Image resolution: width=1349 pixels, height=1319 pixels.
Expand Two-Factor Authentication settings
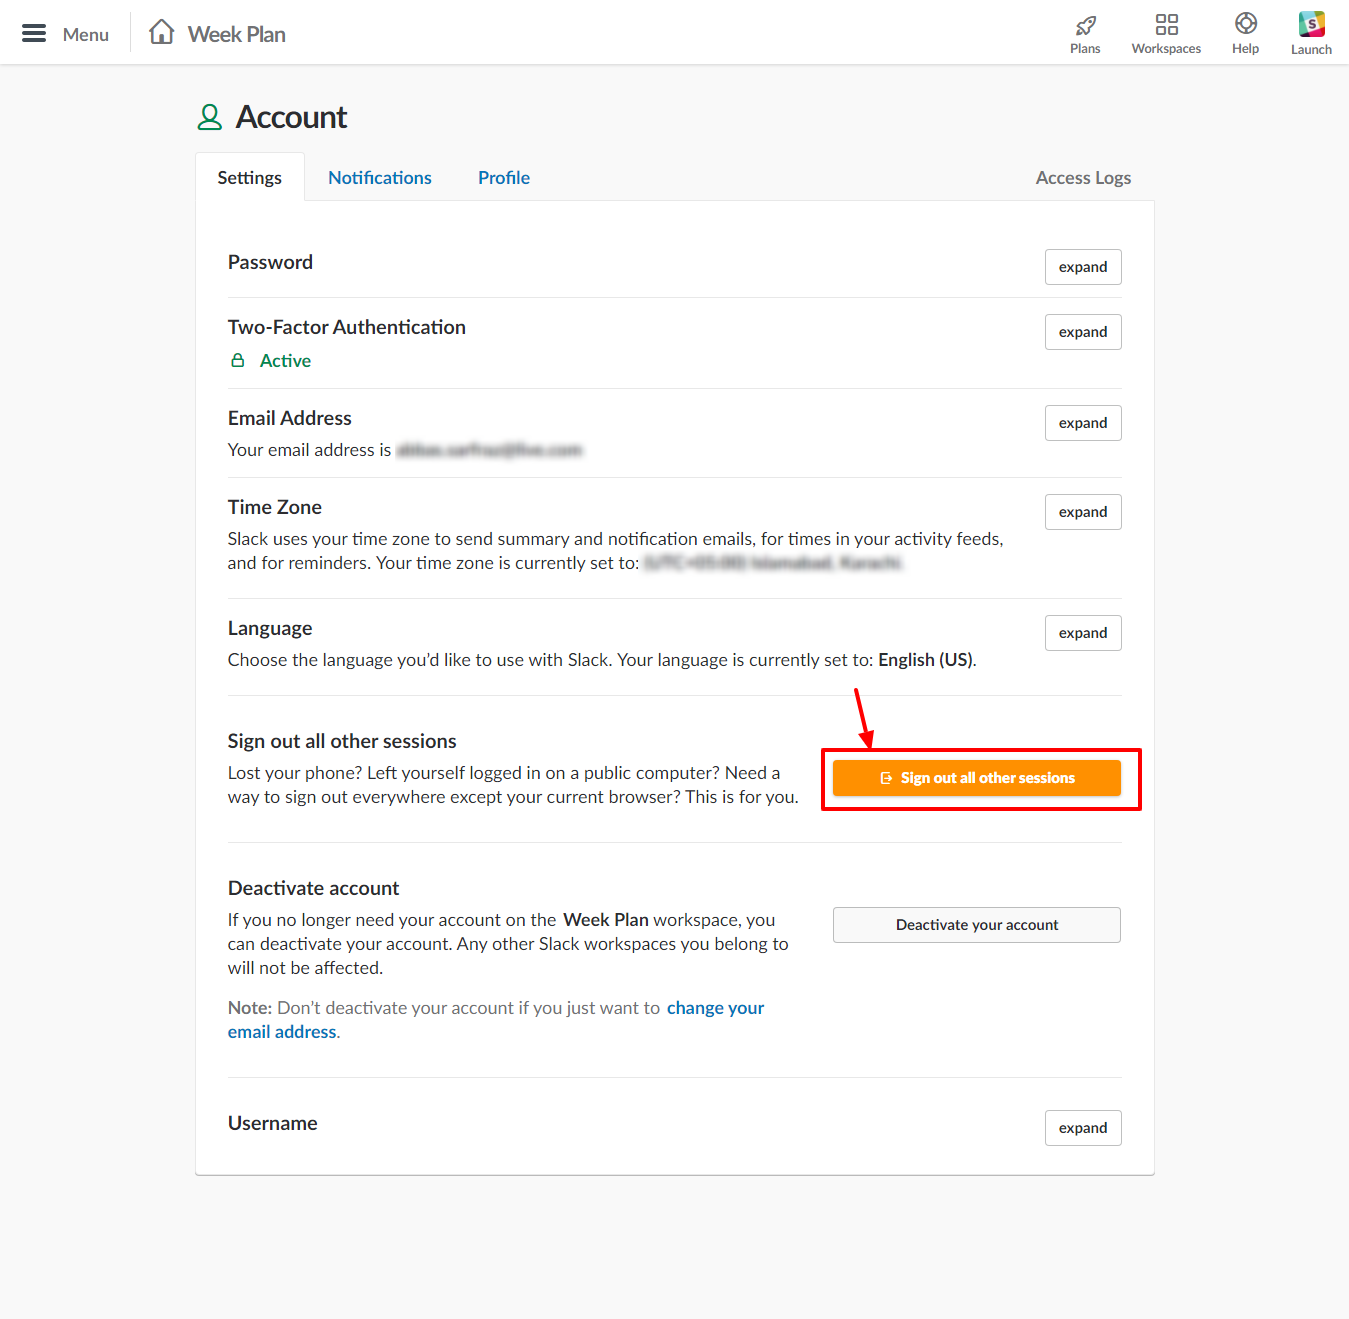coord(1083,331)
